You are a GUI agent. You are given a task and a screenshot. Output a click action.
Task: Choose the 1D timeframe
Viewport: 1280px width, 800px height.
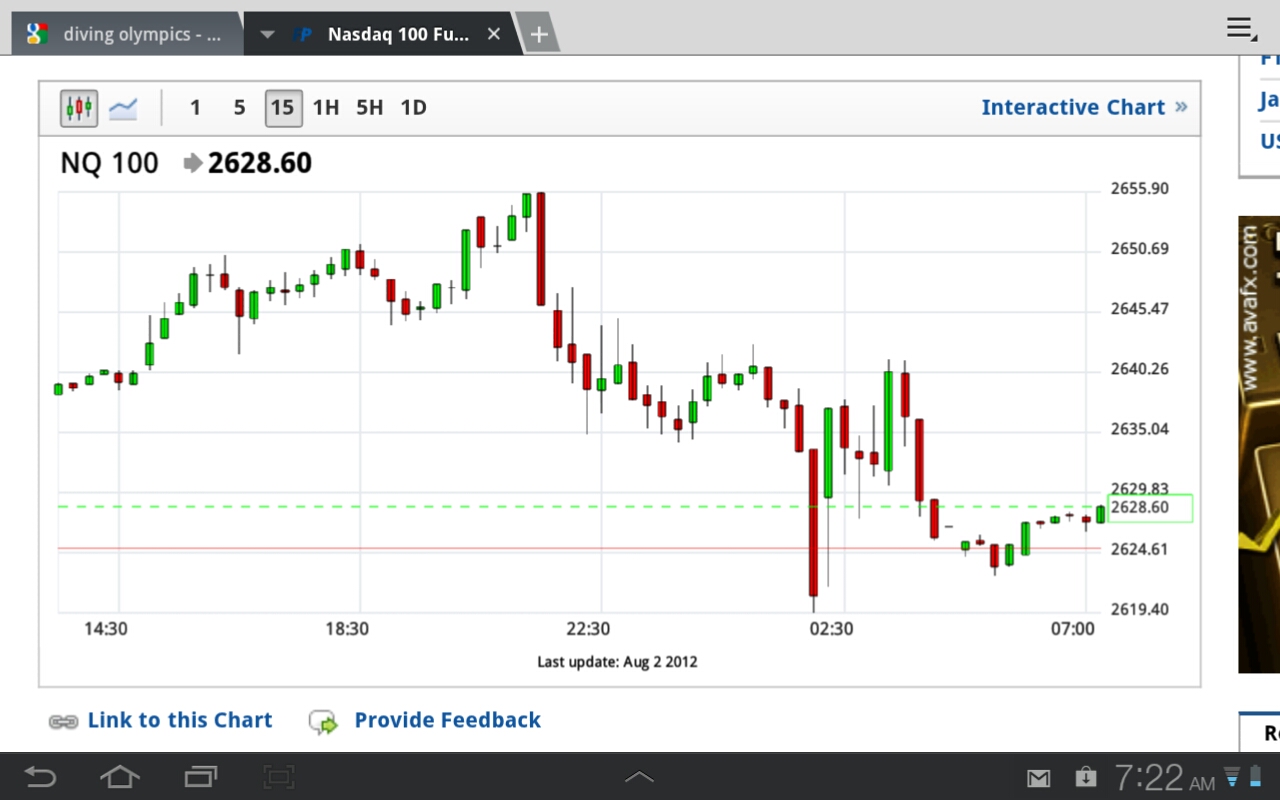[413, 108]
